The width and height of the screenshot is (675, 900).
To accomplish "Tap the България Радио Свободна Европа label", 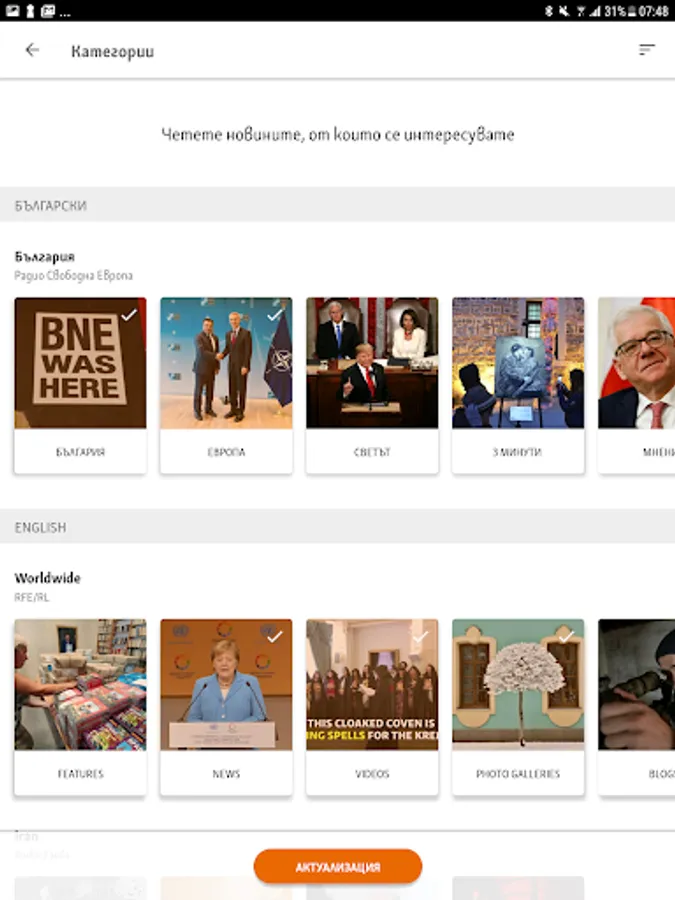I will coord(73,265).
